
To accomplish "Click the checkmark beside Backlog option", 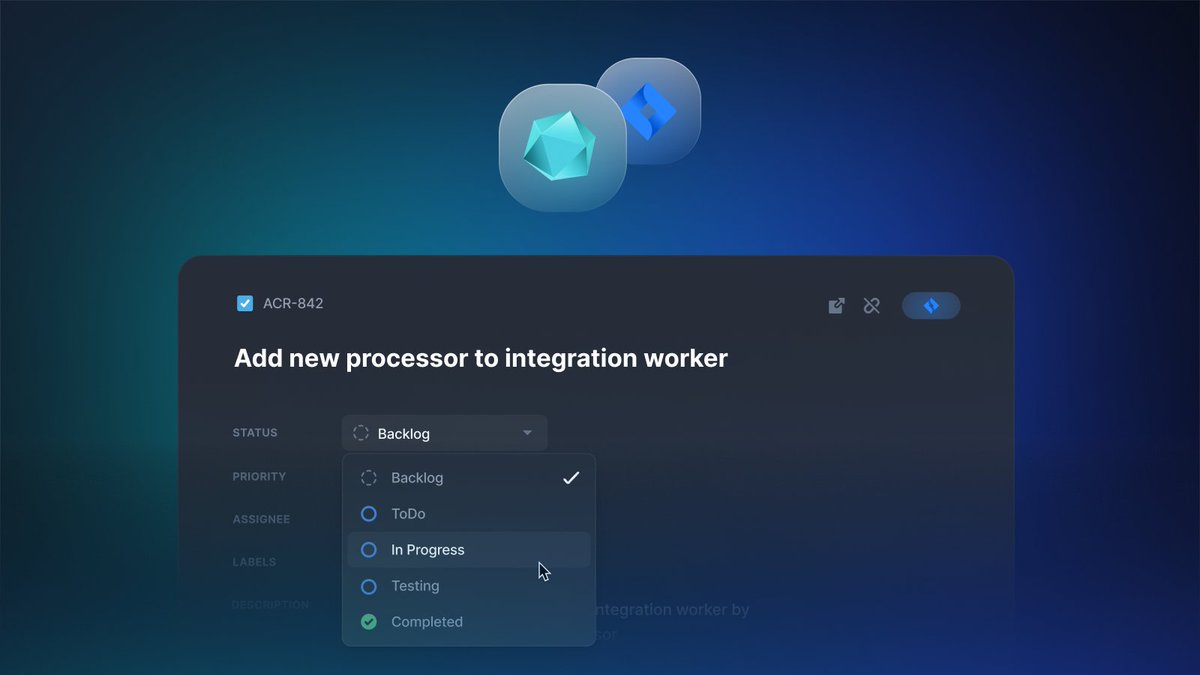I will pyautogui.click(x=571, y=478).
